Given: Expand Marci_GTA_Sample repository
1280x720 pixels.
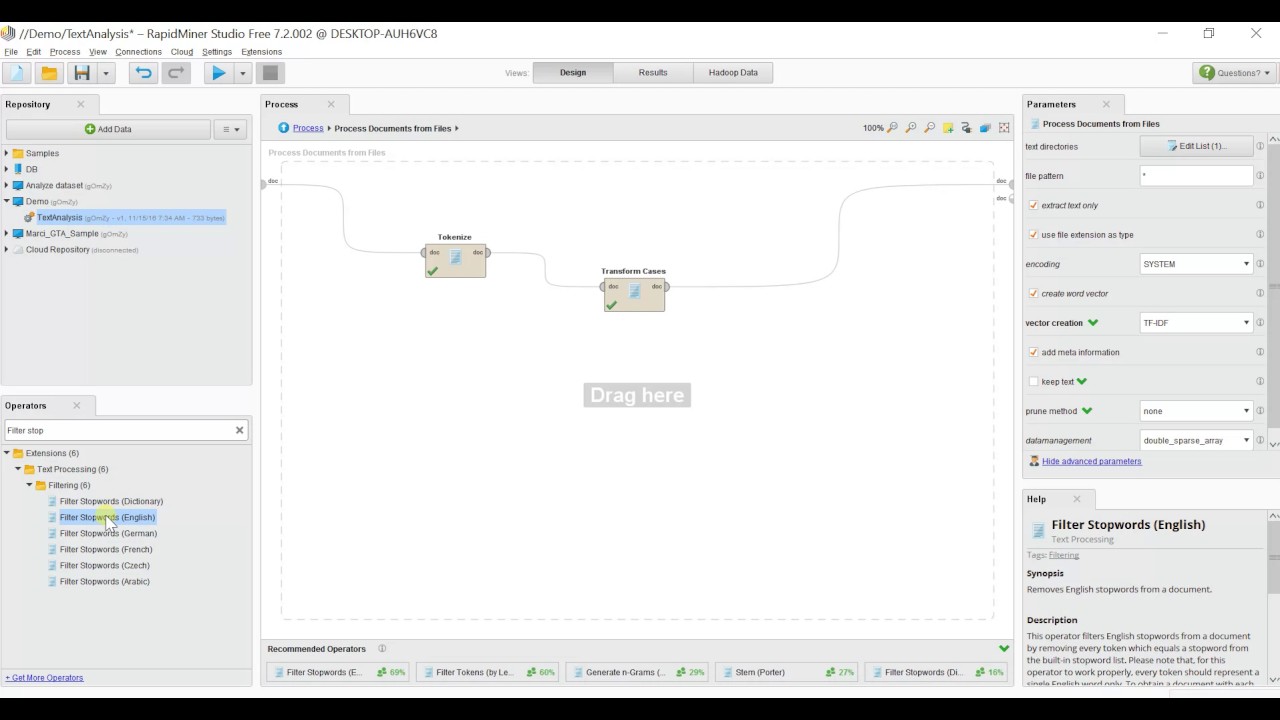Looking at the screenshot, I should pyautogui.click(x=6, y=233).
